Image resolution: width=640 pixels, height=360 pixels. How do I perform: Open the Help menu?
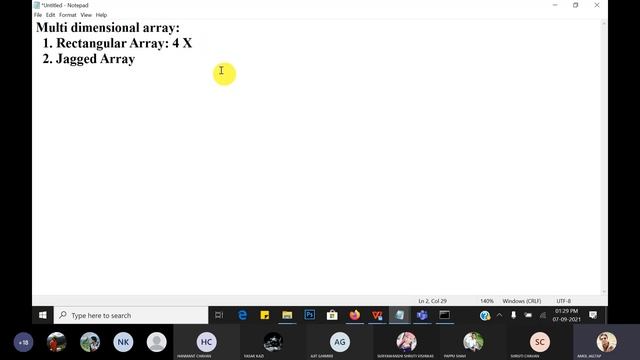point(101,15)
